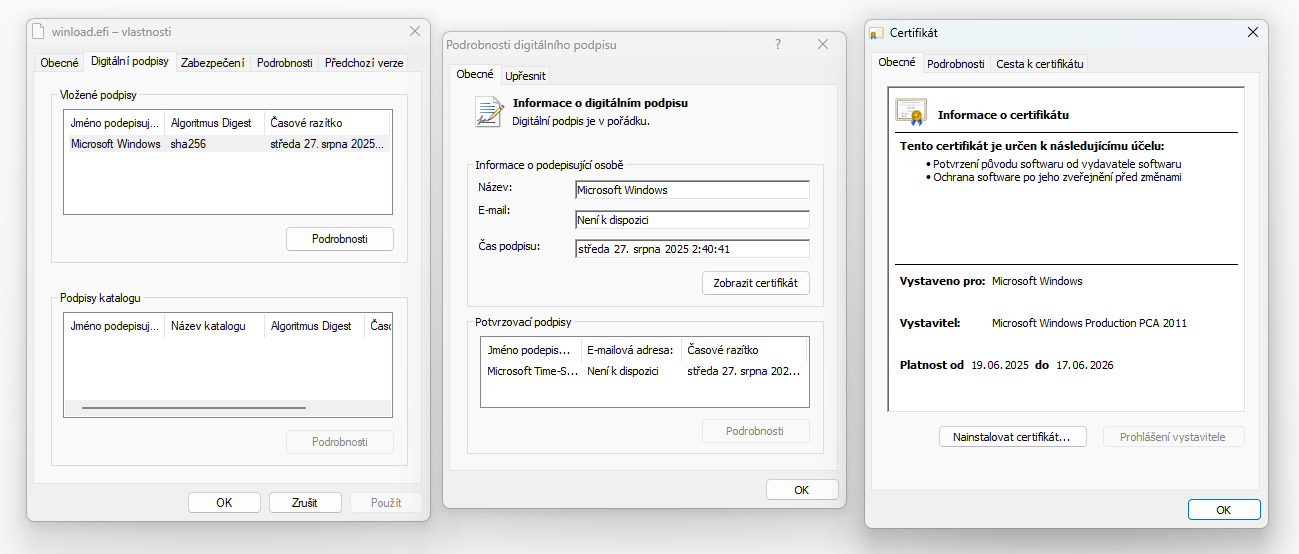Click Algoritmus Digest header in Vložené podpisy
Viewport: 1299px width, 554px height.
[214, 123]
